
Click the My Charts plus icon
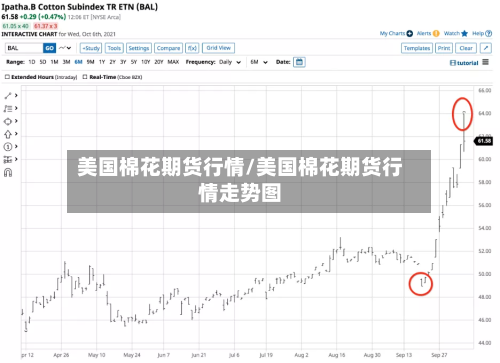point(410,33)
